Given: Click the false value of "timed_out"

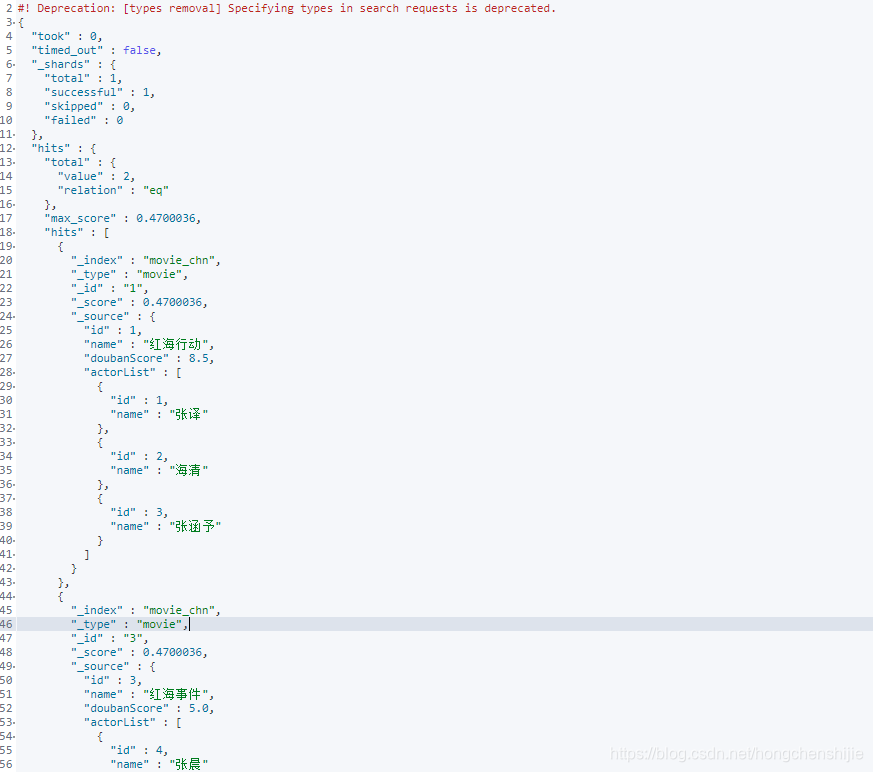Looking at the screenshot, I should coord(139,50).
